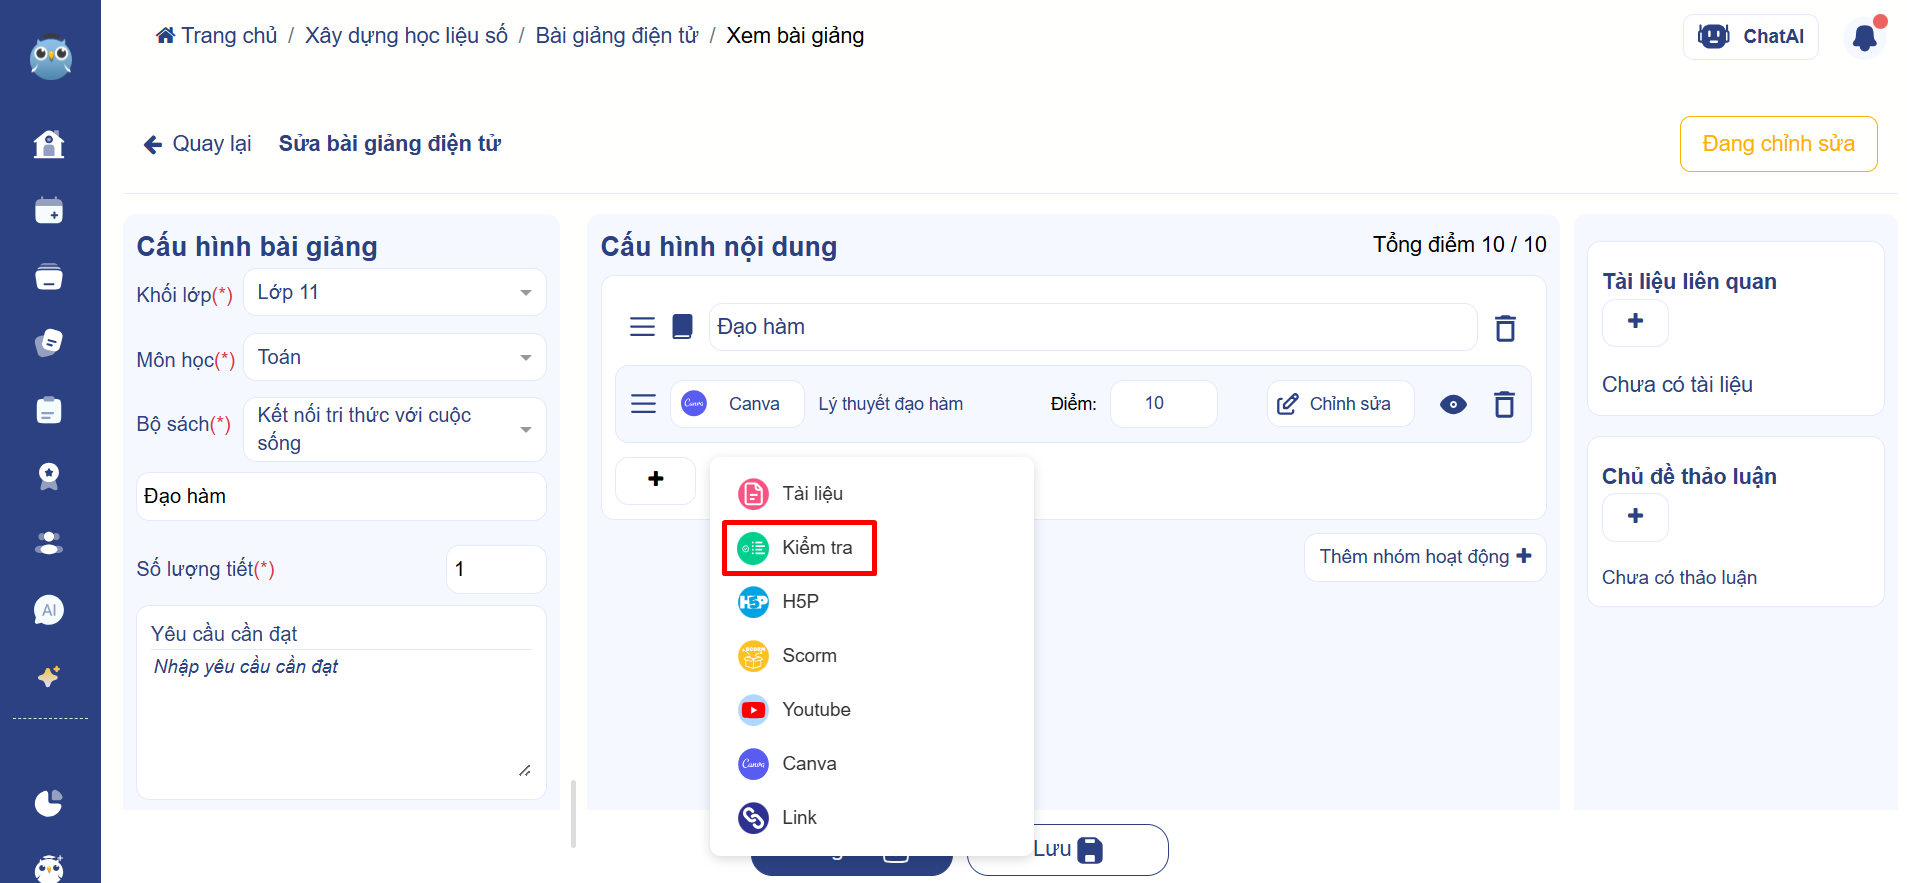Go back using Quay lại link

(x=197, y=144)
